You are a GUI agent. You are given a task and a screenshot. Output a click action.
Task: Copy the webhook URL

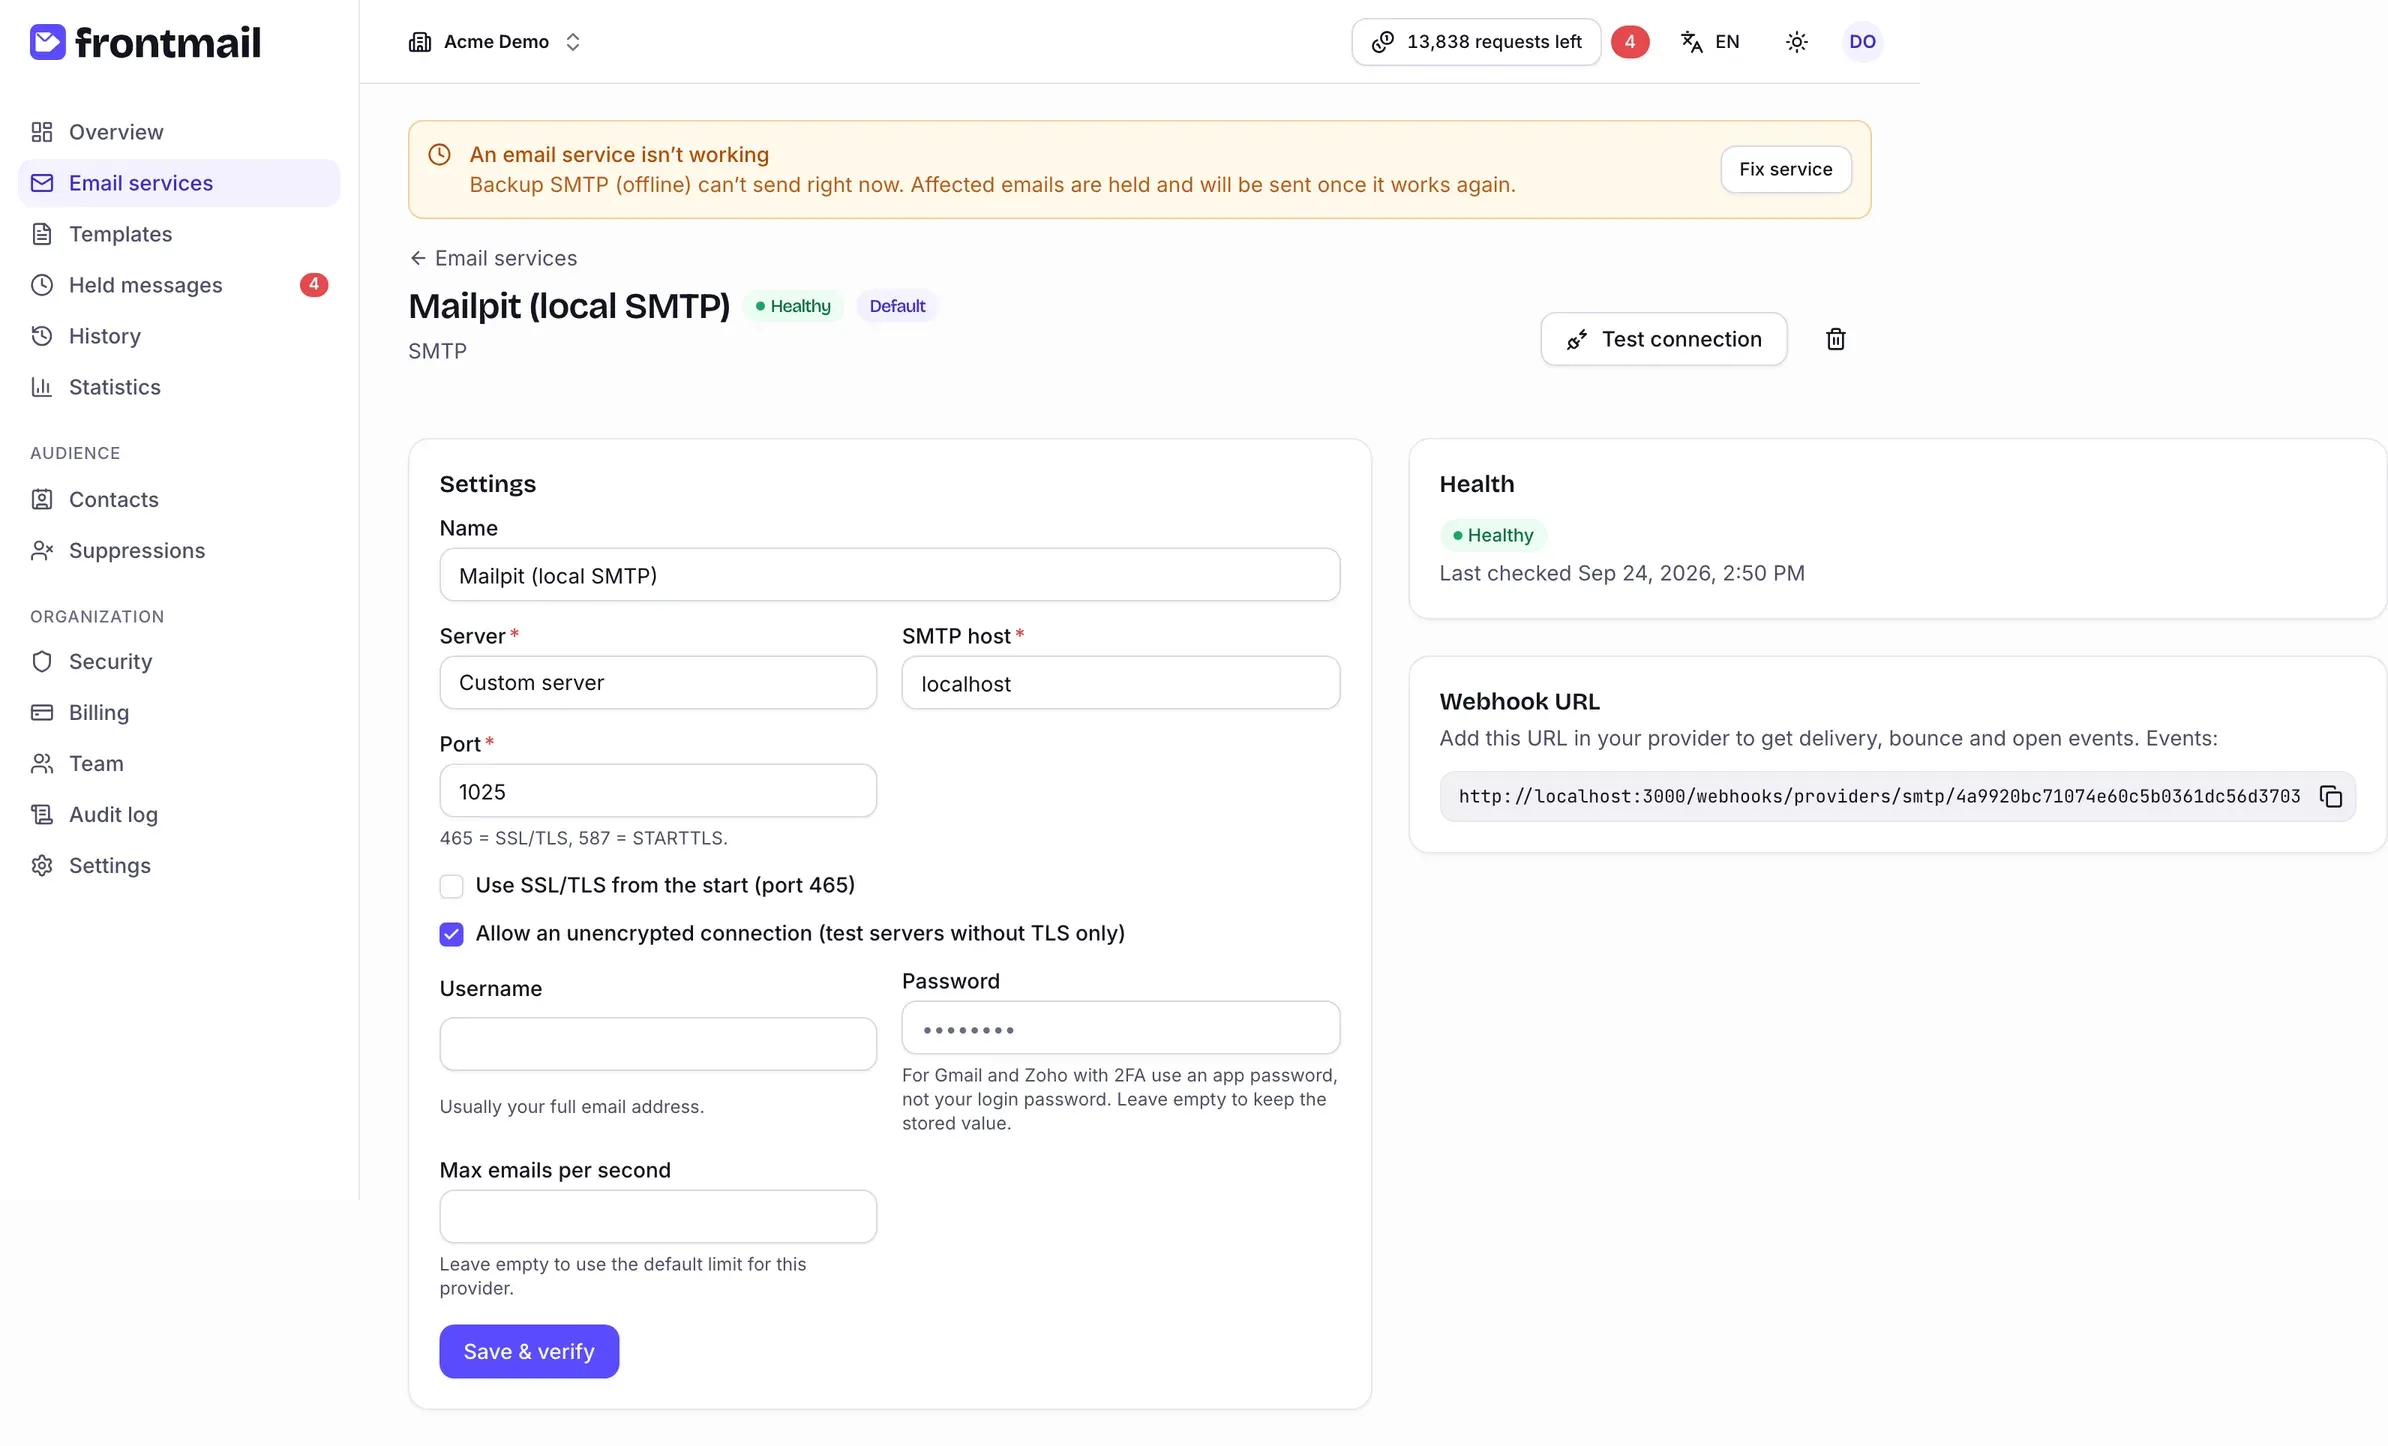coord(2331,796)
